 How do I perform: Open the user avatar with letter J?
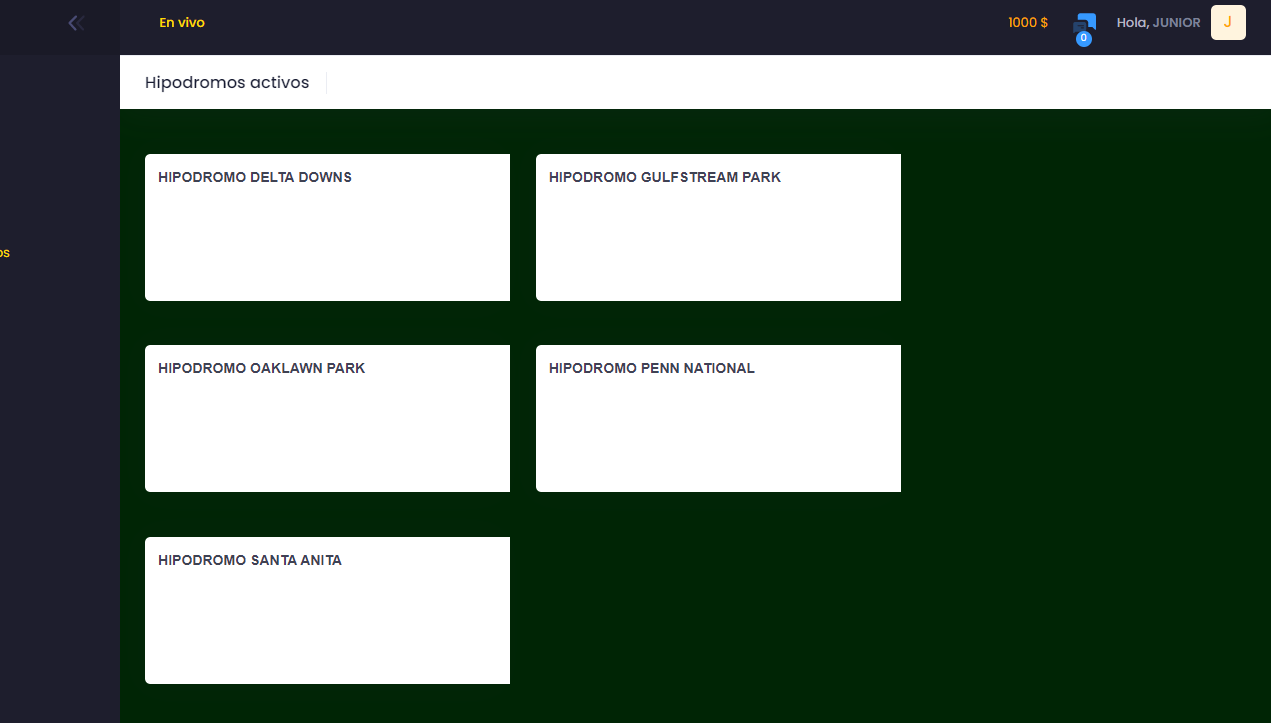pyautogui.click(x=1227, y=22)
